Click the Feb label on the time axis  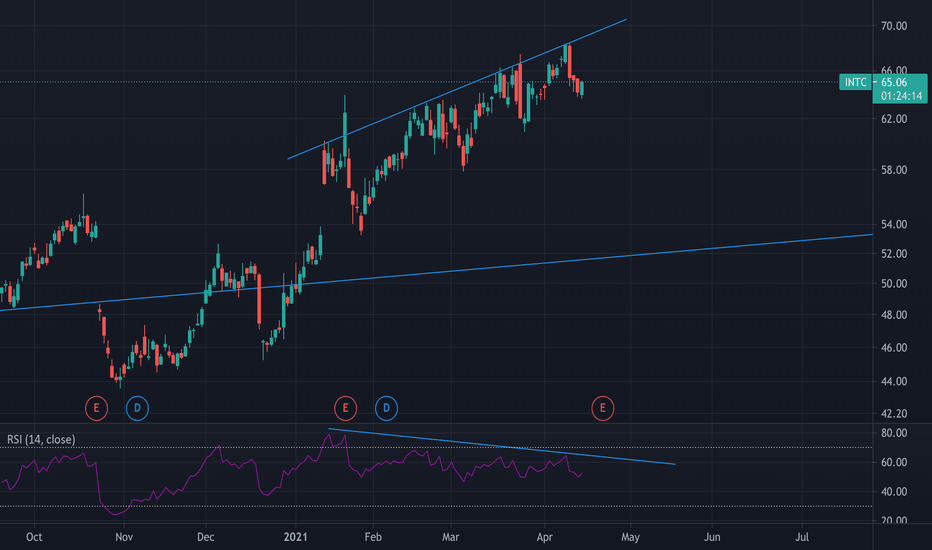tap(373, 537)
